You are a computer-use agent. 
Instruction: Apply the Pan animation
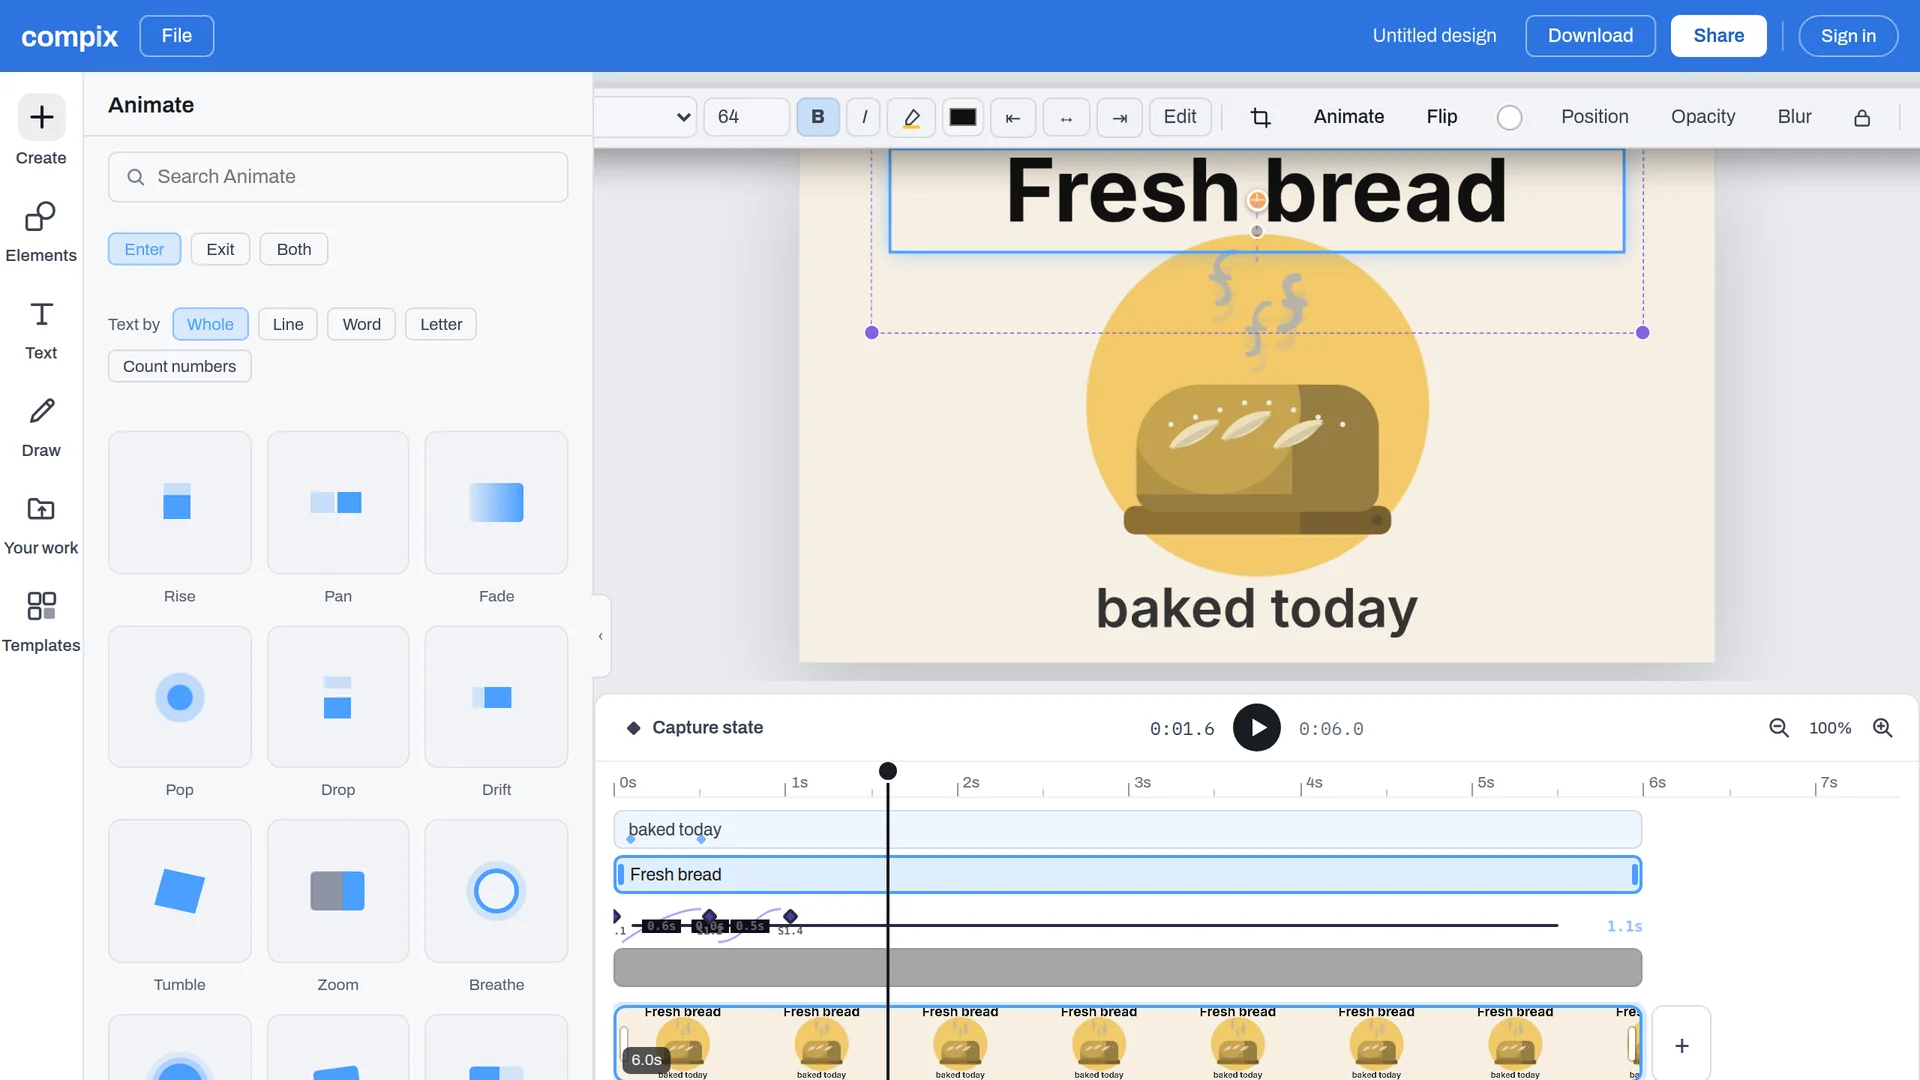[x=338, y=503]
